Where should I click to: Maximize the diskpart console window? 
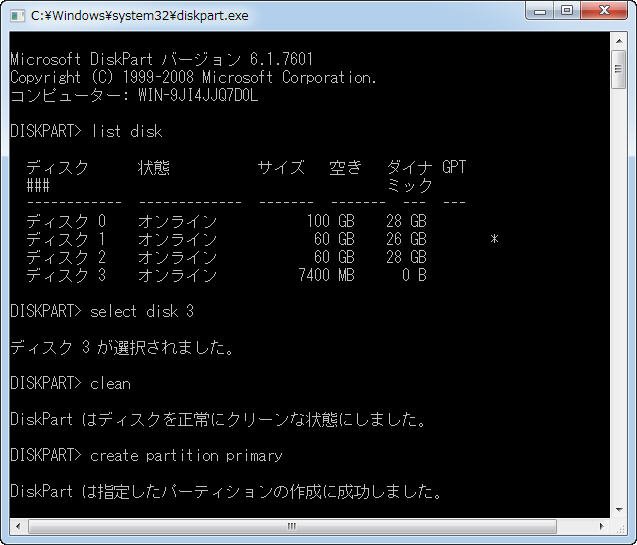coord(567,12)
